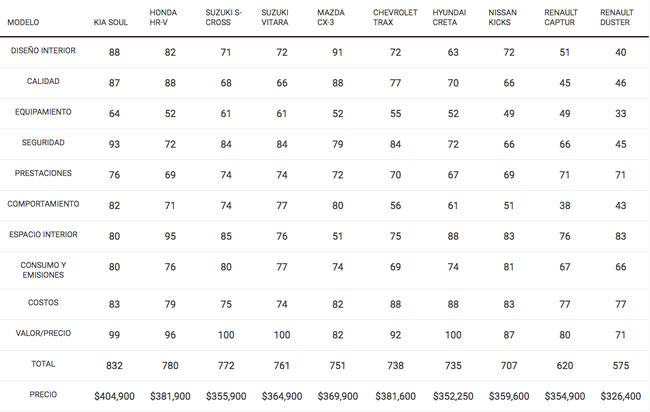The height and width of the screenshot is (412, 650).
Task: Select the VALOR/PRECIO row label
Action: pos(43,333)
